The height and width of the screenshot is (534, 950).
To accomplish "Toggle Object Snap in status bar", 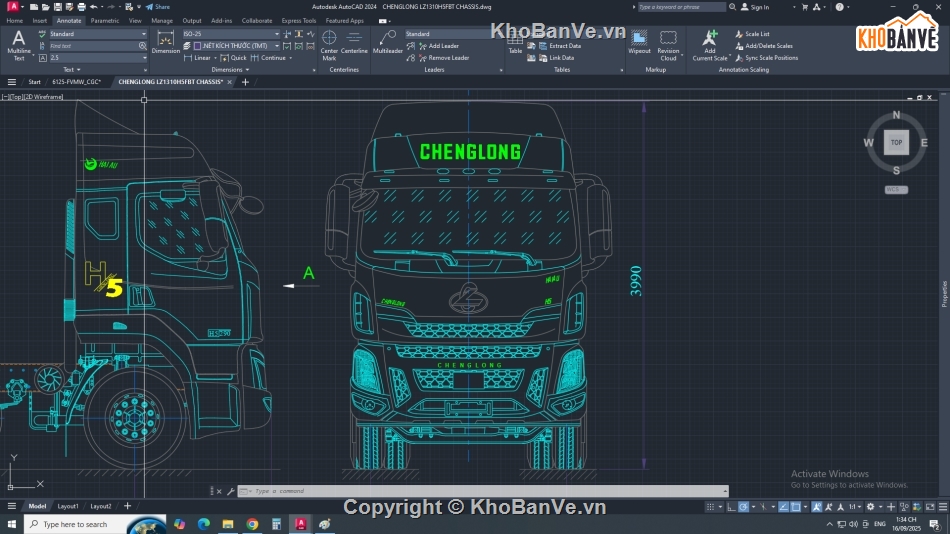I will [x=796, y=507].
